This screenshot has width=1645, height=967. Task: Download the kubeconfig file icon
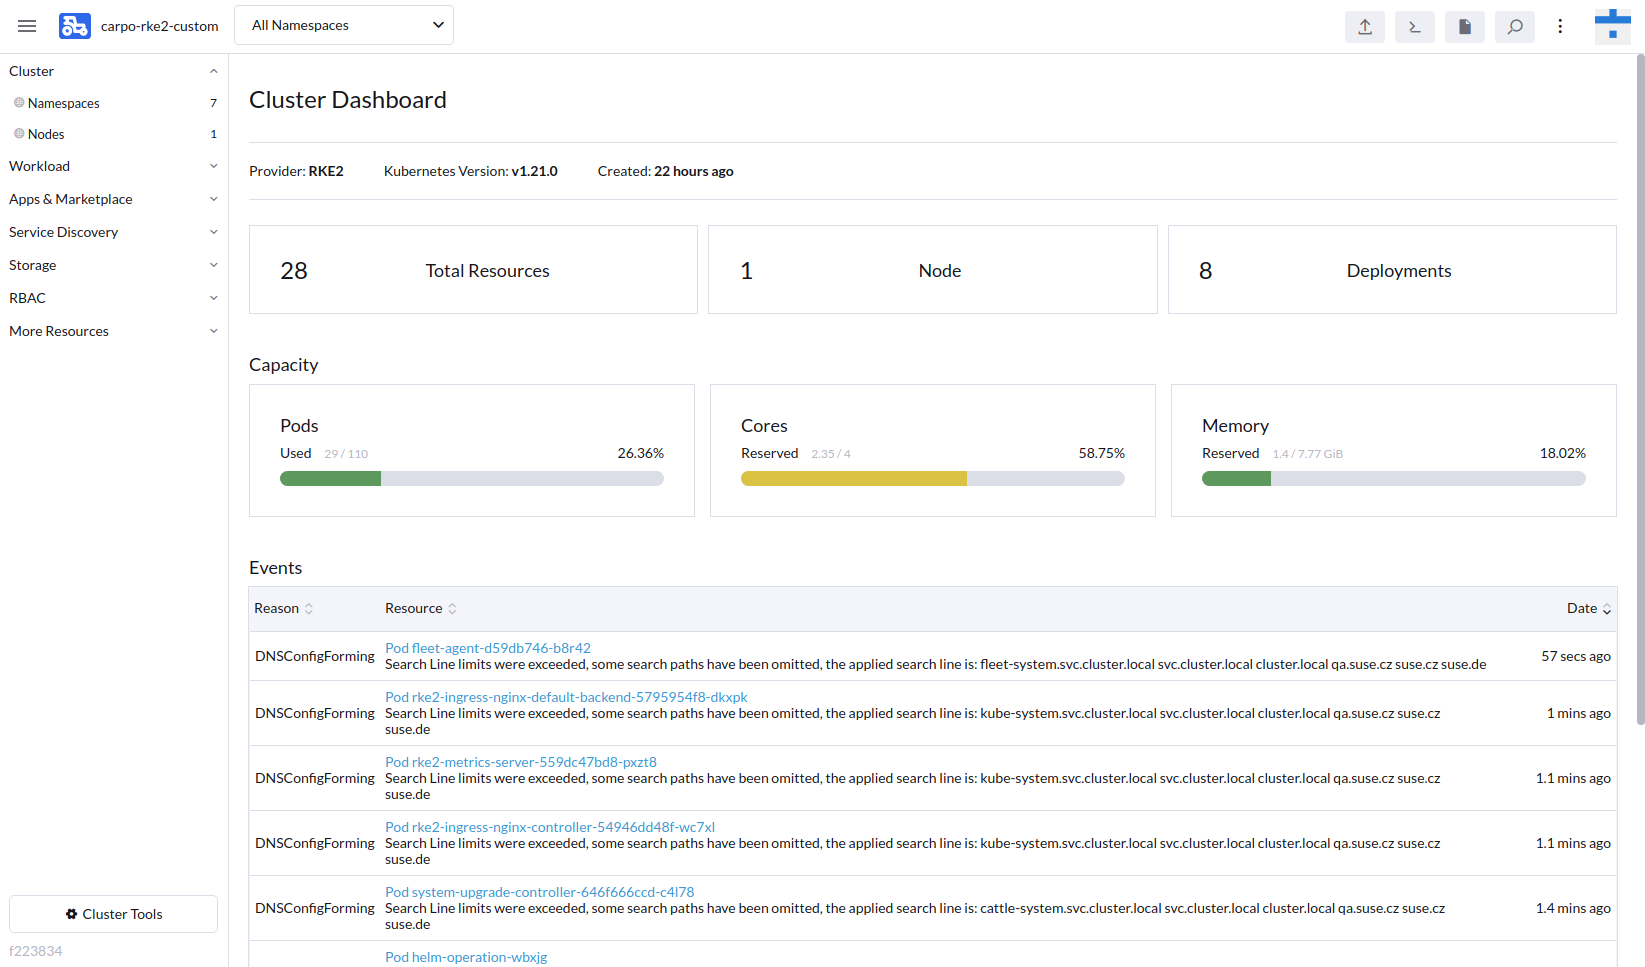(x=1464, y=27)
